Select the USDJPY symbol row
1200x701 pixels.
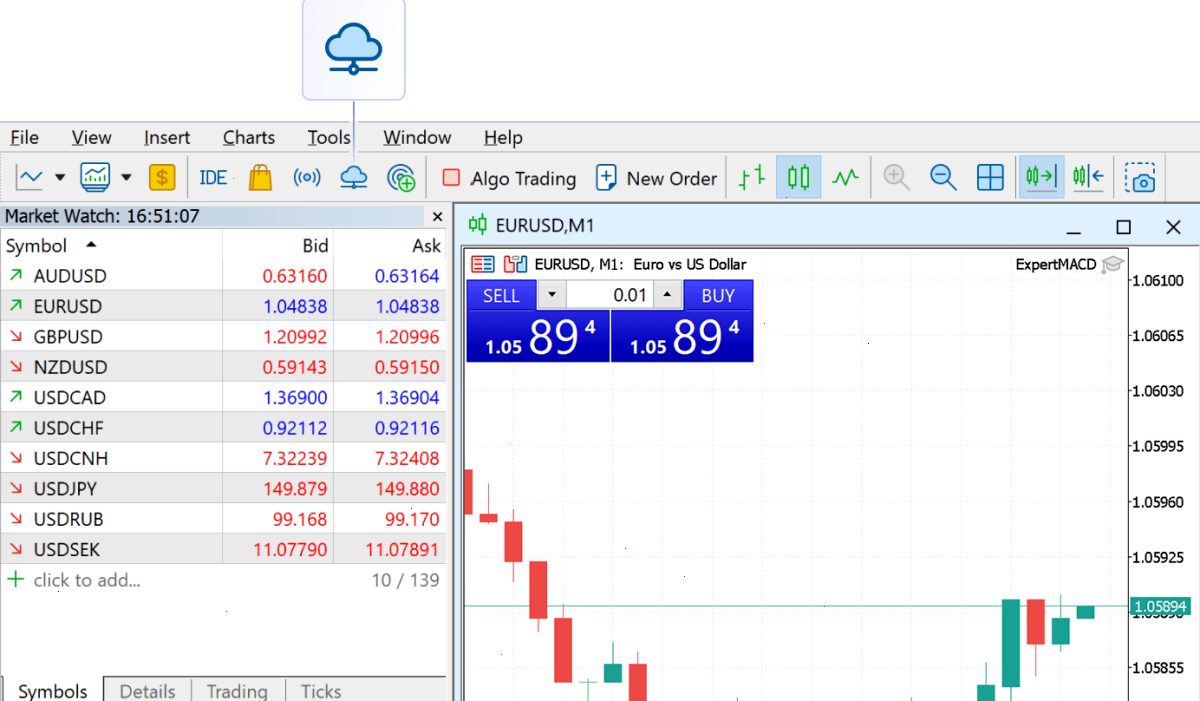(223, 489)
